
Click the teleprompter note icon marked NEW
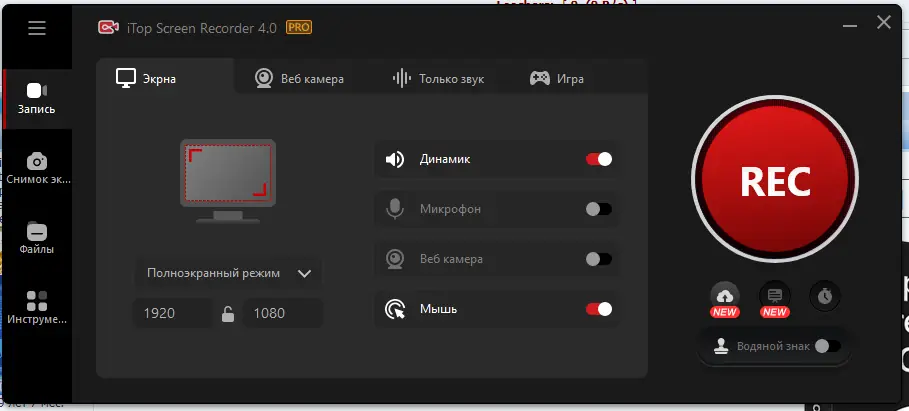(775, 296)
